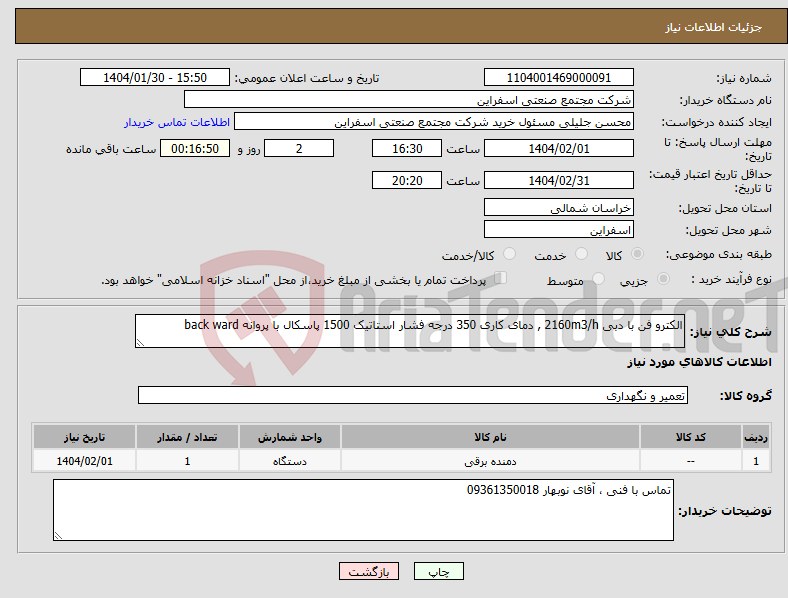Click the response deadline date 1404/02/01 field

click(559, 148)
